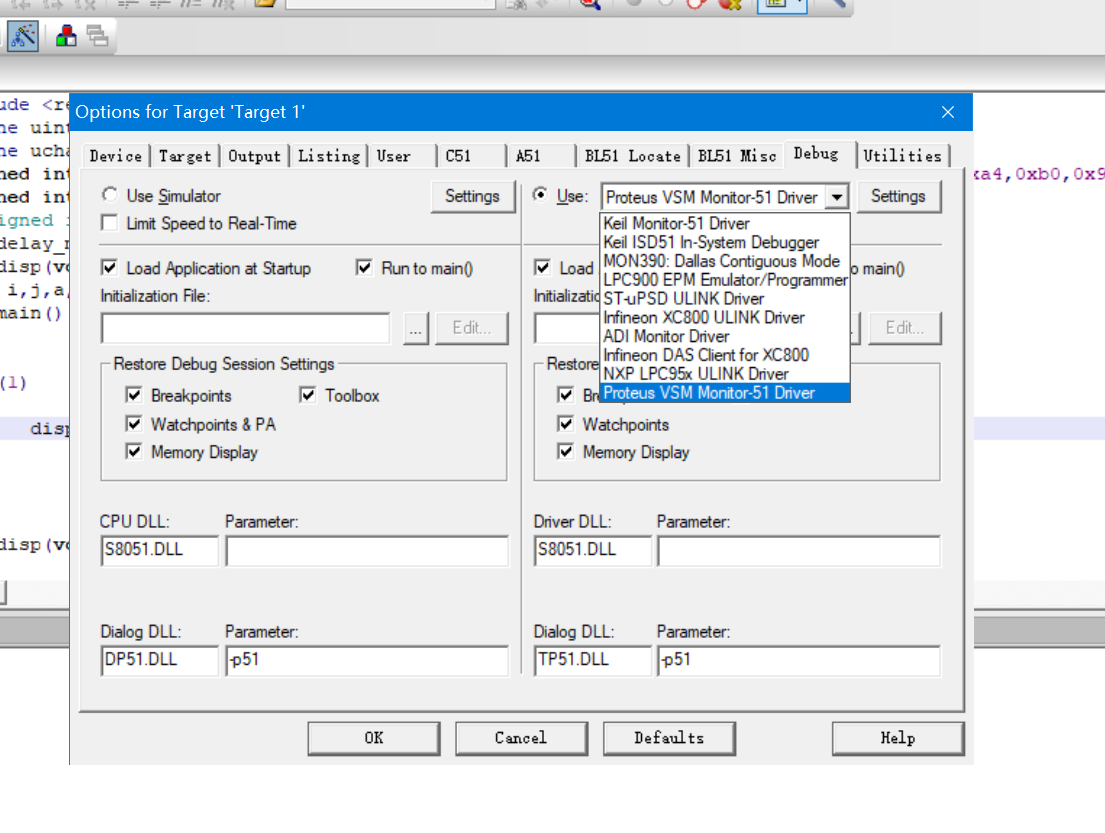Toggle driver-side Watchpoints checkbox
Viewport: 1105px width, 833px height.
tap(566, 424)
